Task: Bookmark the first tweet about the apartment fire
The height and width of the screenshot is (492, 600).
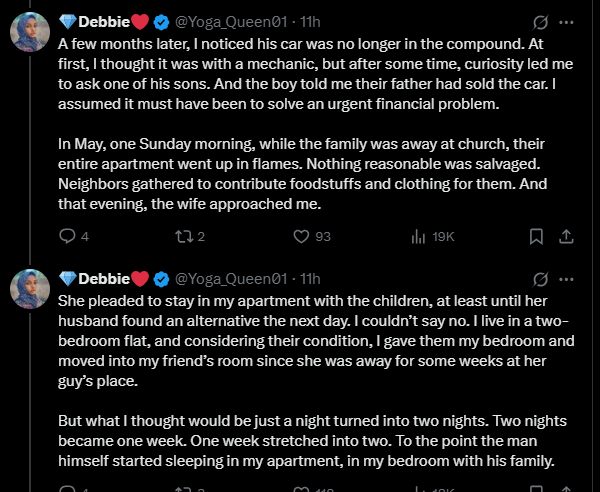Action: click(536, 237)
